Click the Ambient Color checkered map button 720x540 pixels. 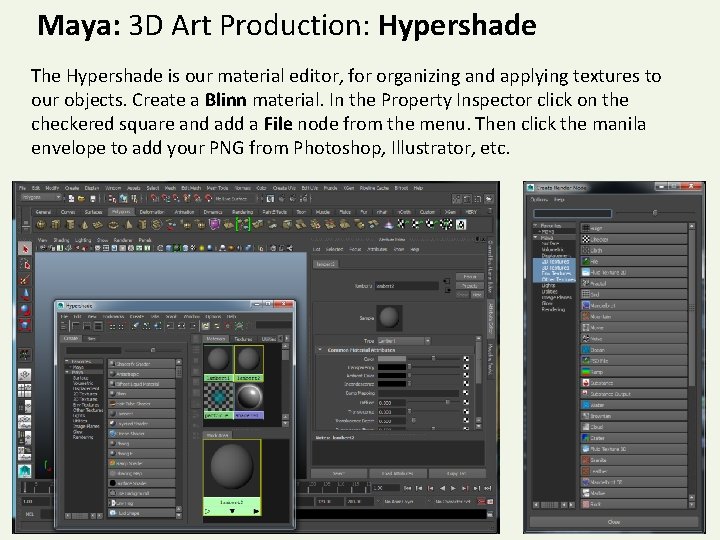466,376
